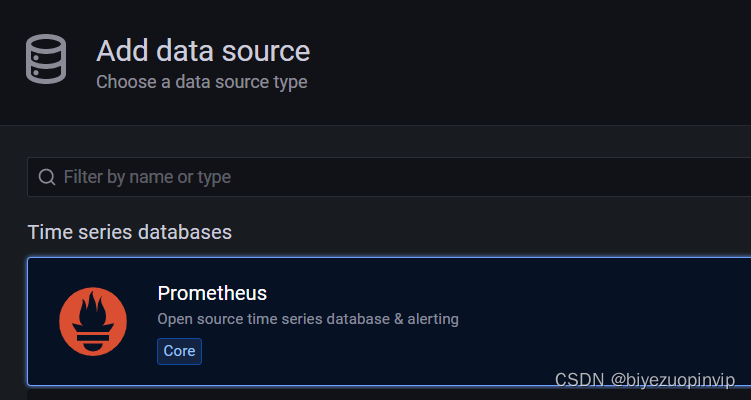Image resolution: width=751 pixels, height=400 pixels.
Task: Click the placeholder text 'Filter by name'
Action: coord(118,177)
